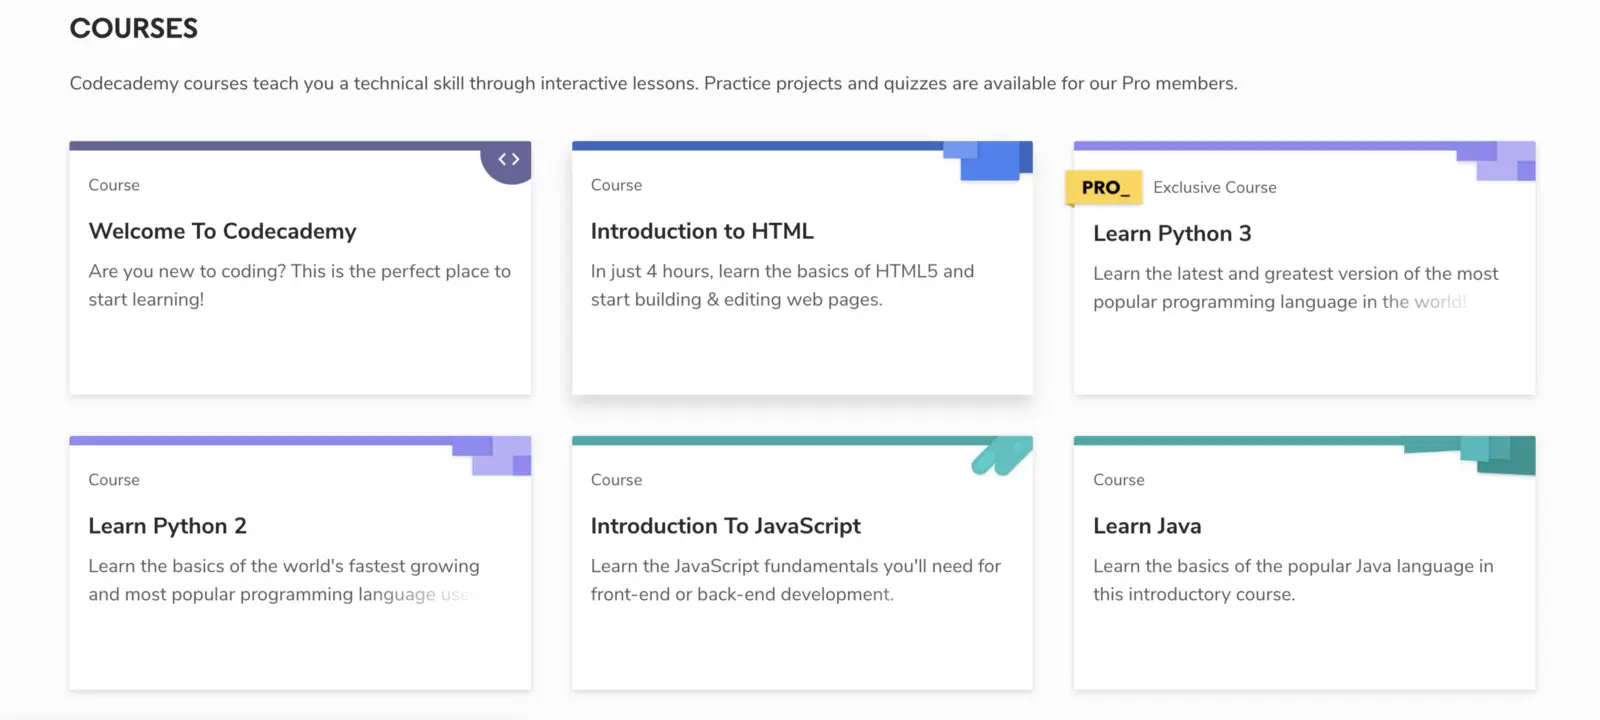Click the "Are you new to coding?" description

[299, 285]
